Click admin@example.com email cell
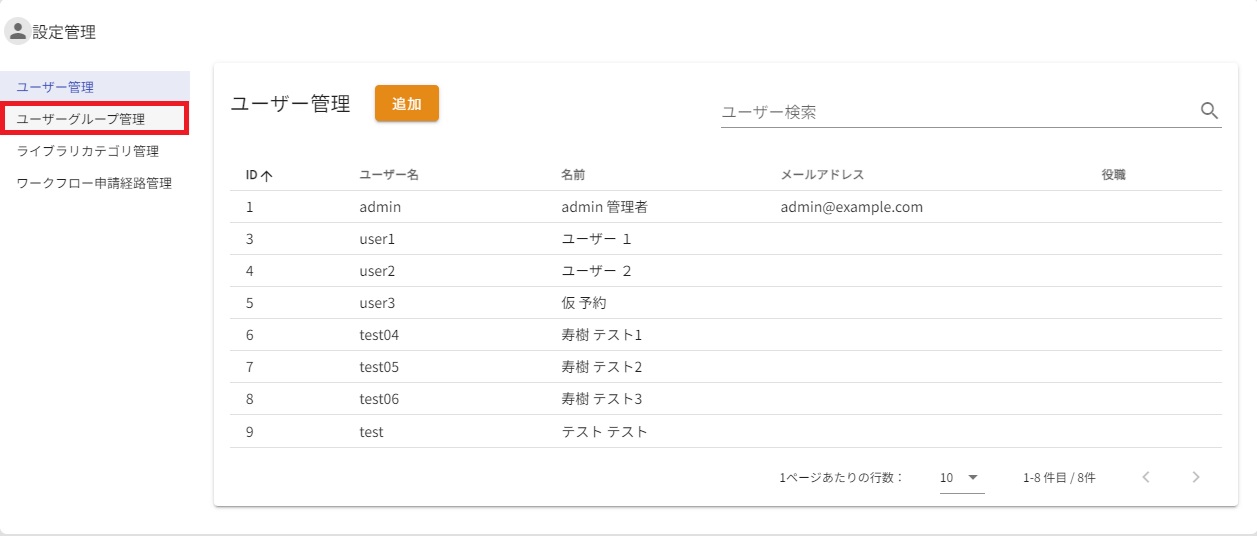The image size is (1257, 536). point(851,207)
